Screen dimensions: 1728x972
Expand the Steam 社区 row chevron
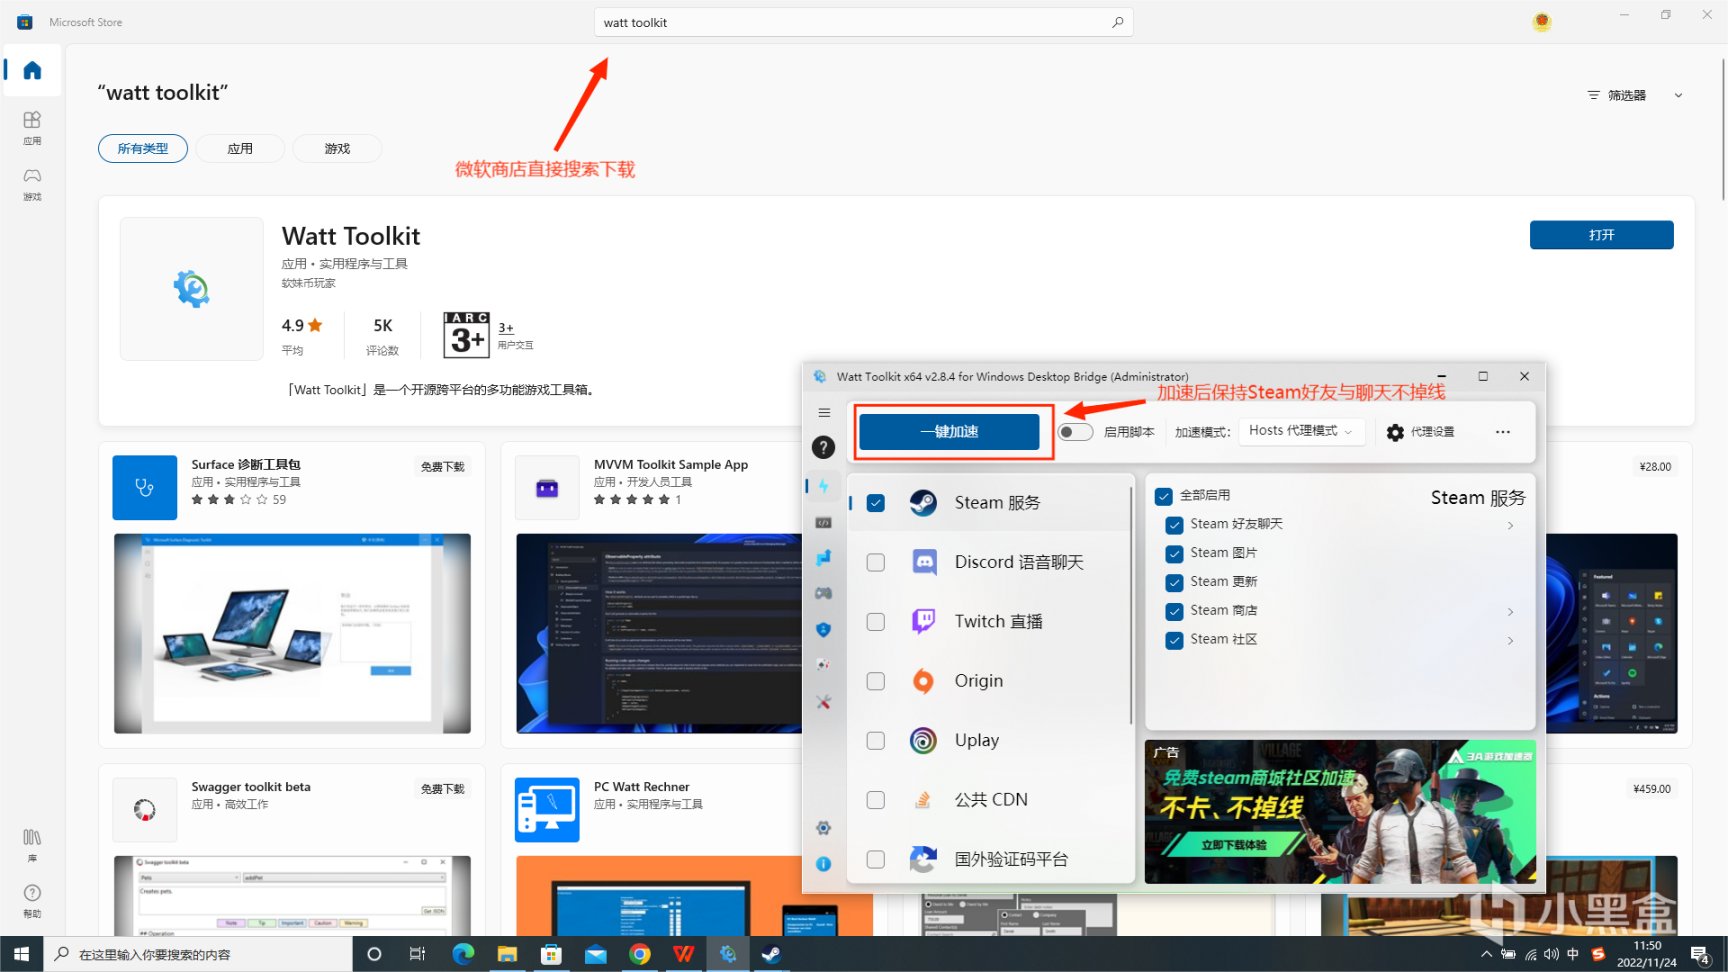[x=1510, y=640]
